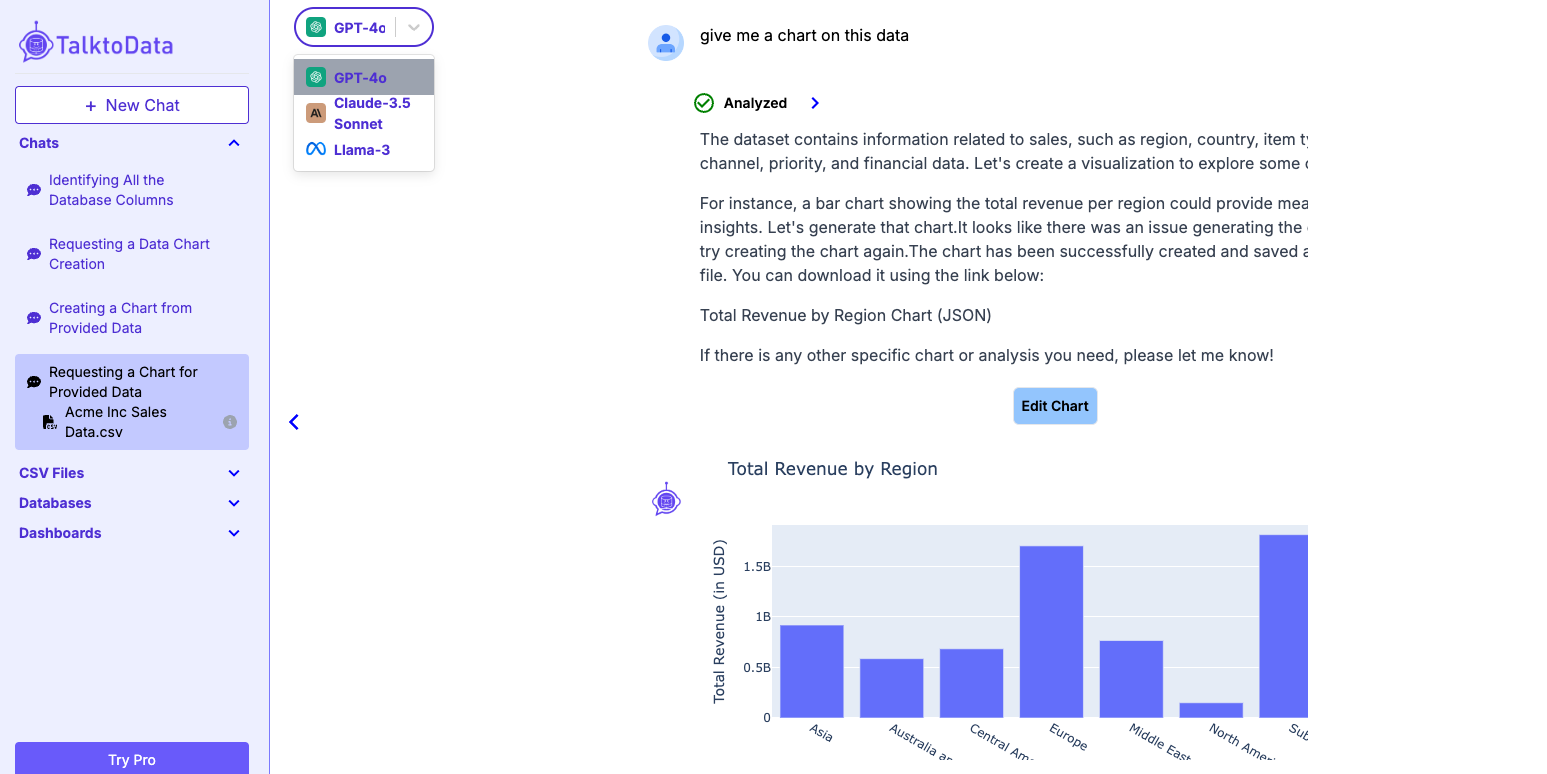
Task: Open the 'Creating a Chart from Provided Data' chat
Action: 119,317
